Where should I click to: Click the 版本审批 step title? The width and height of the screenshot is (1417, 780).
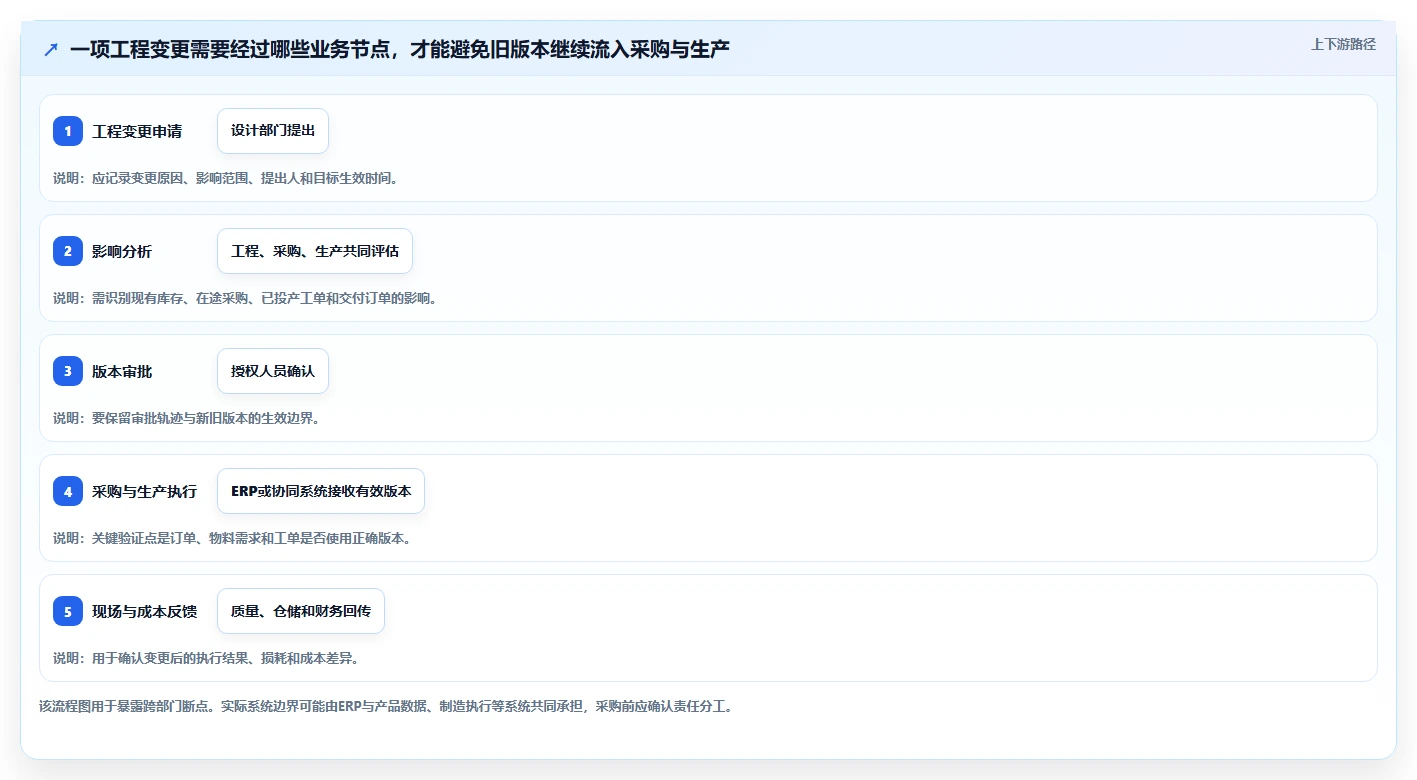point(122,371)
